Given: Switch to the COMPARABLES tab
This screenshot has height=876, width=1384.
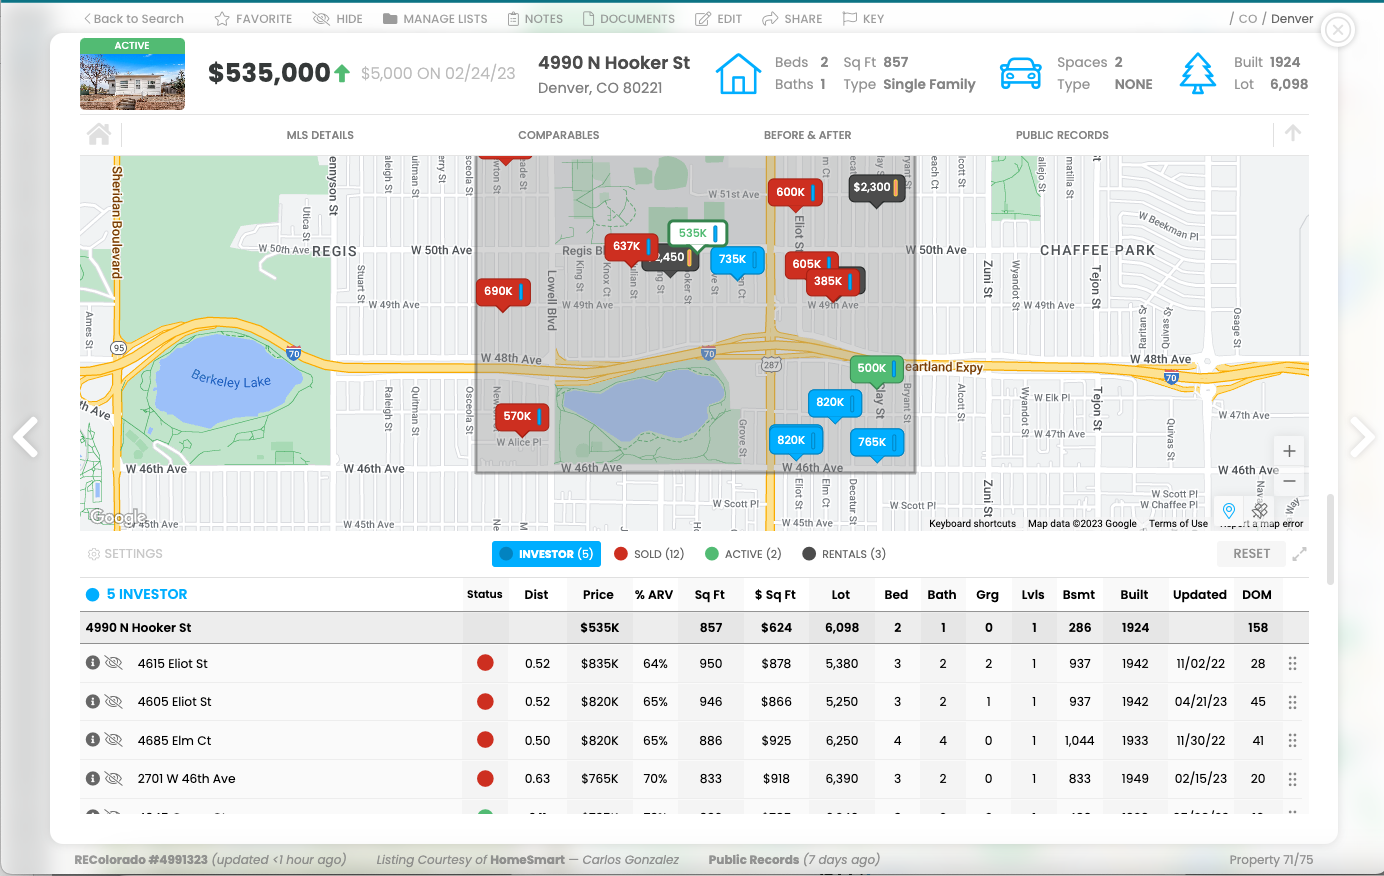Looking at the screenshot, I should (x=559, y=134).
